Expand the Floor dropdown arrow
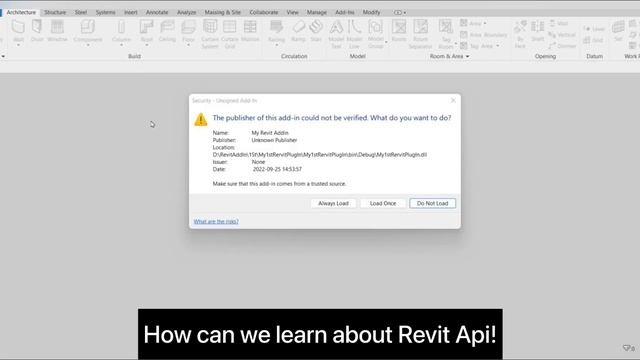Image resolution: width=640 pixels, height=360 pixels. click(x=188, y=45)
